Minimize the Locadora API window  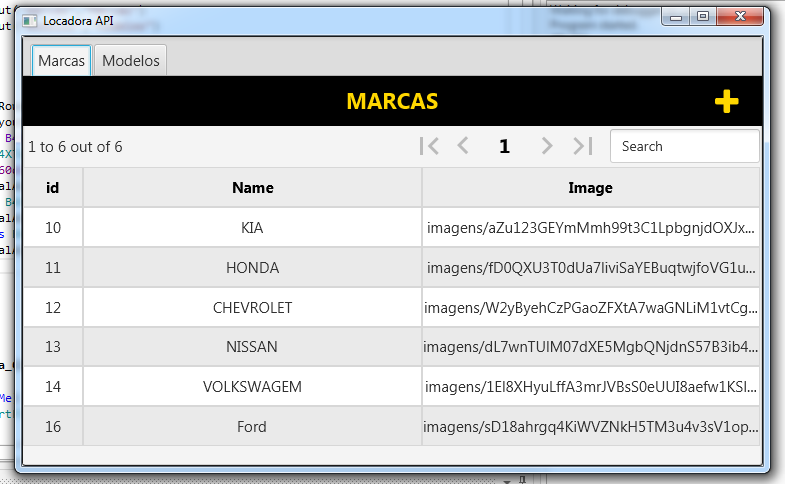pos(676,17)
